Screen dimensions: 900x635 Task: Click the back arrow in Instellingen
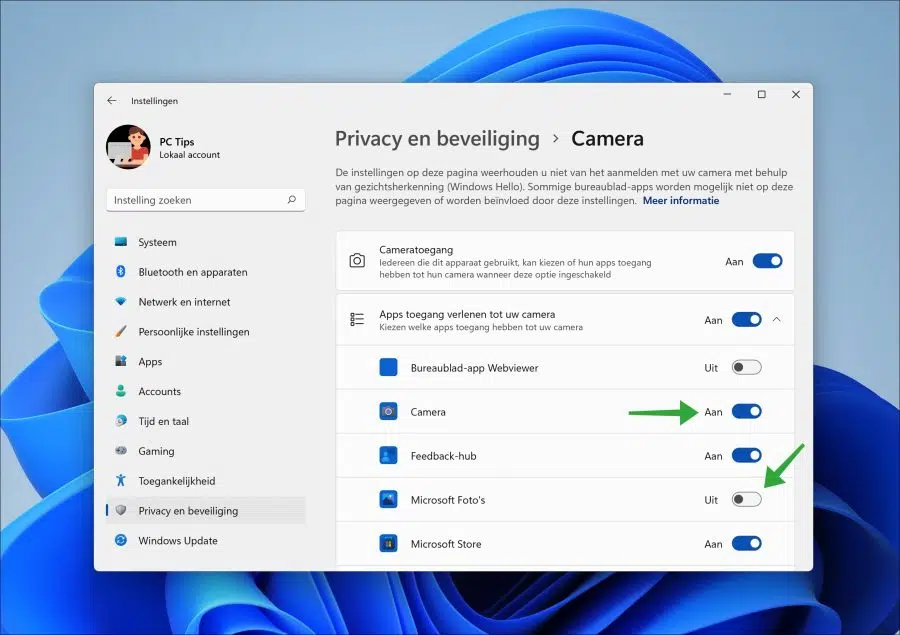coord(111,100)
